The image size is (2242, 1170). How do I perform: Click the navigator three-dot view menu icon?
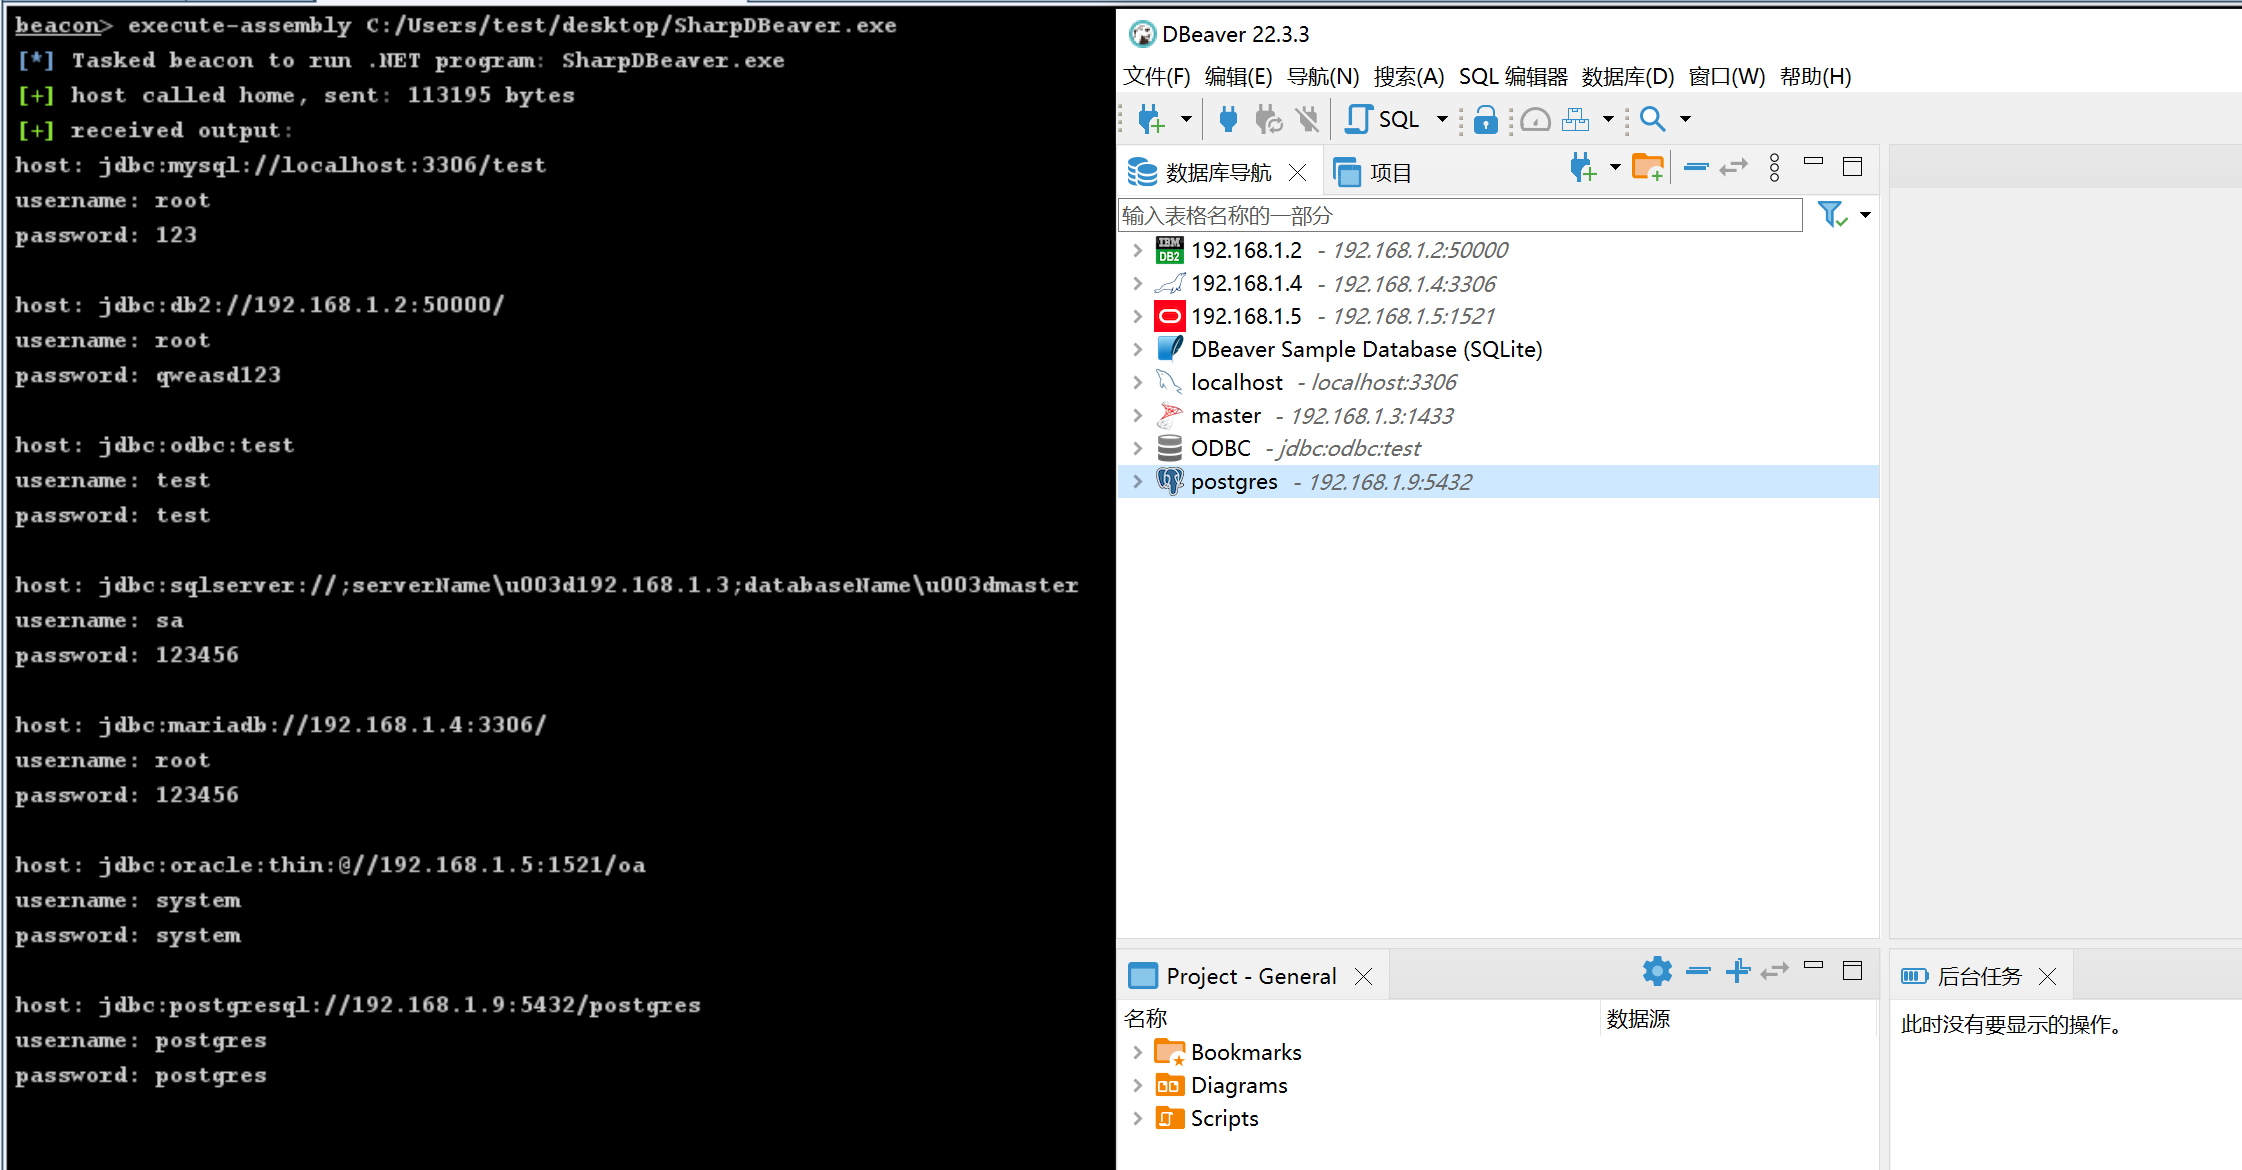point(1774,168)
